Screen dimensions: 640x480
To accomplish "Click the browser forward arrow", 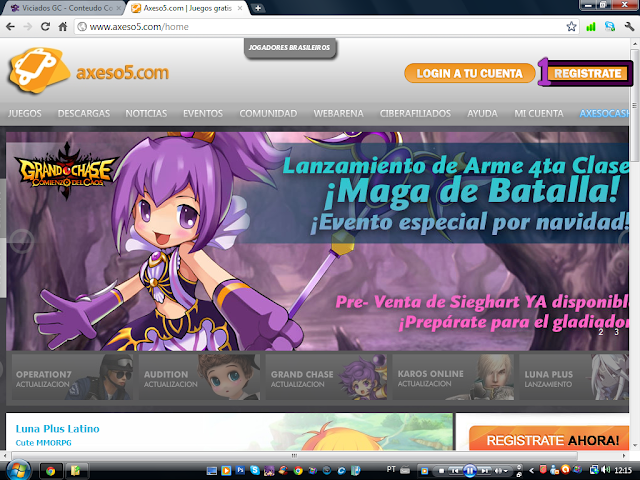I will [x=28, y=27].
